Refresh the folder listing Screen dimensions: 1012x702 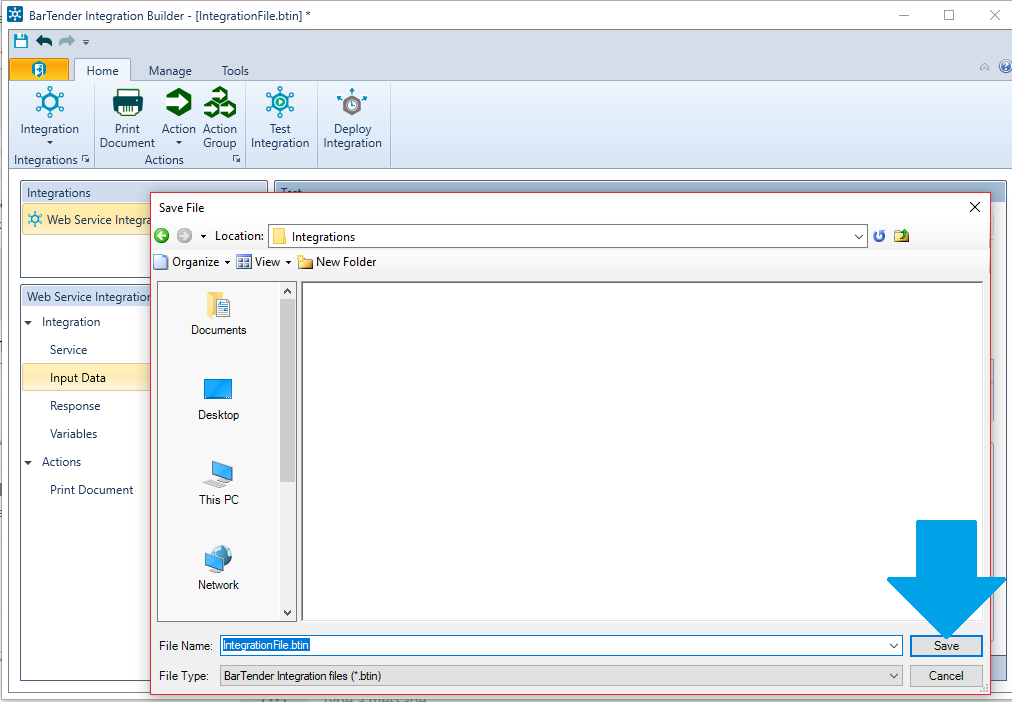(879, 236)
